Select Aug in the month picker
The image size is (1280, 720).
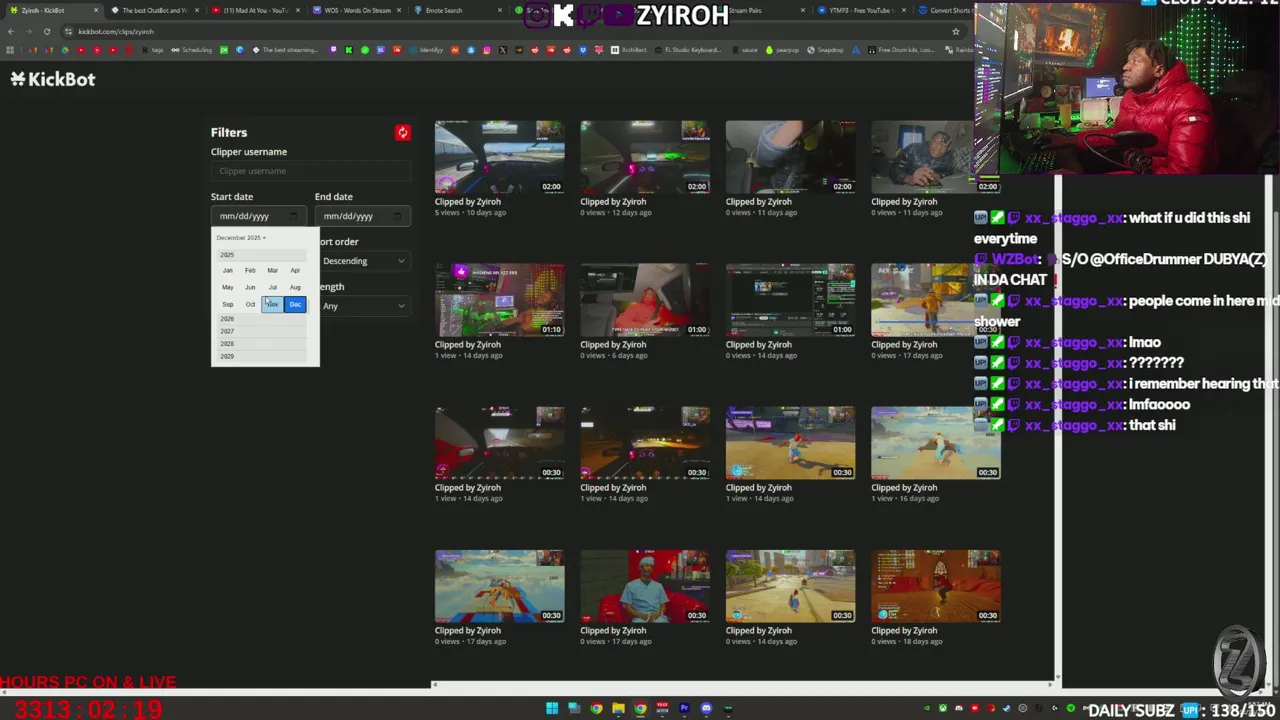point(295,288)
